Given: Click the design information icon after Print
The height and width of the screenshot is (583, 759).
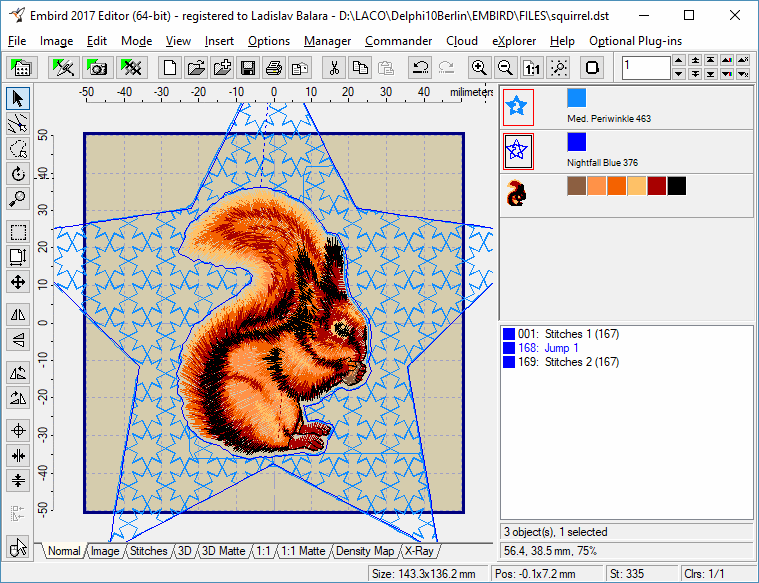Looking at the screenshot, I should (x=300, y=68).
